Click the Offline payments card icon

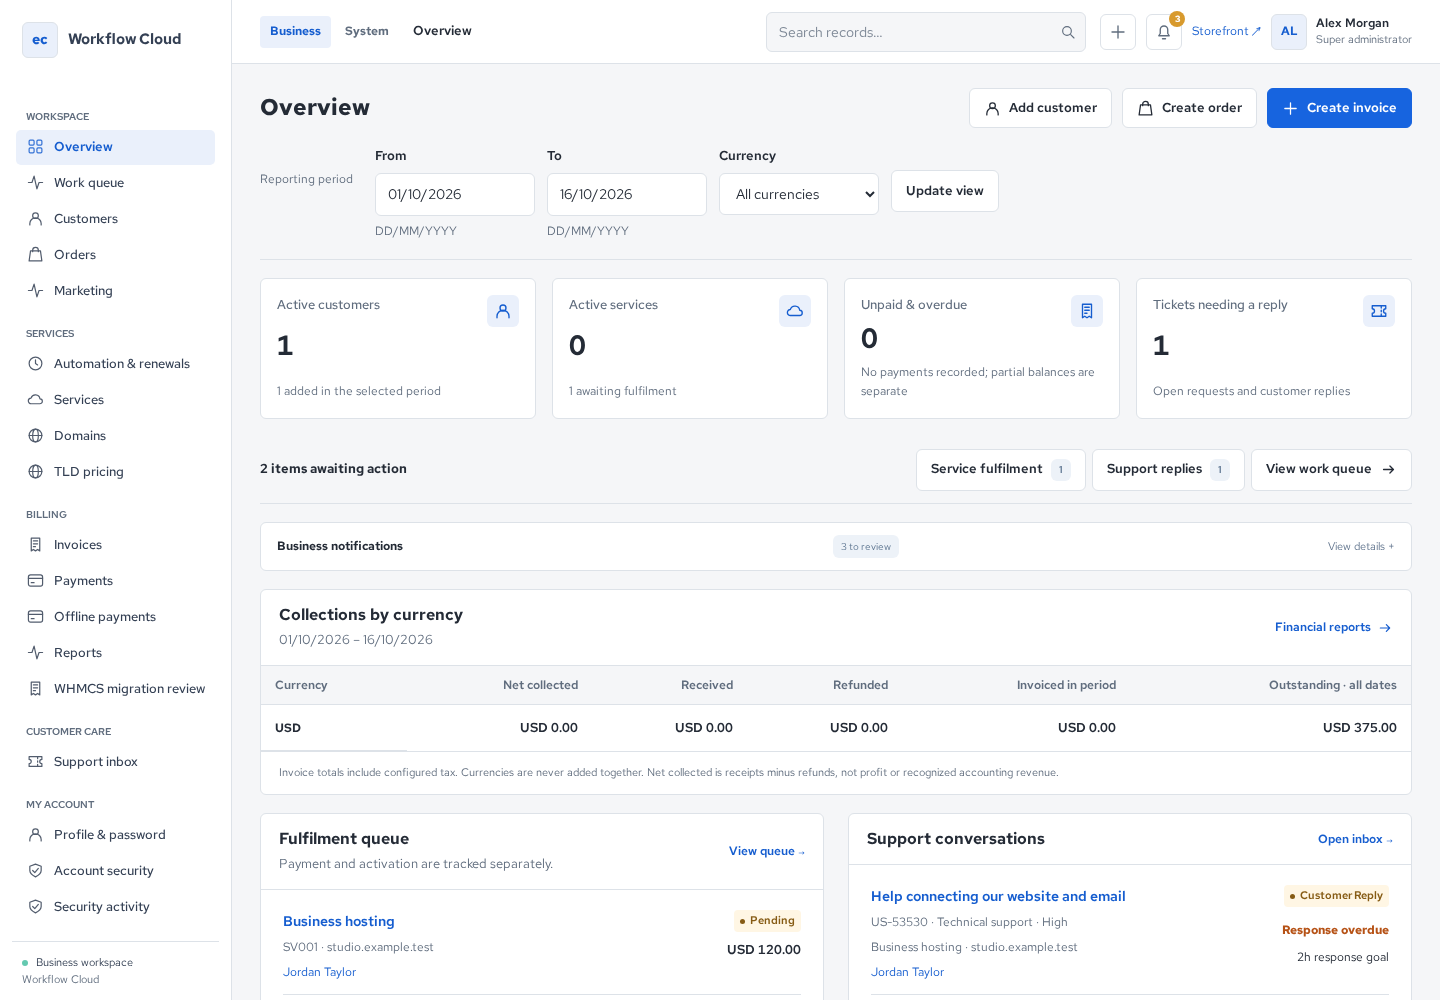tap(36, 617)
